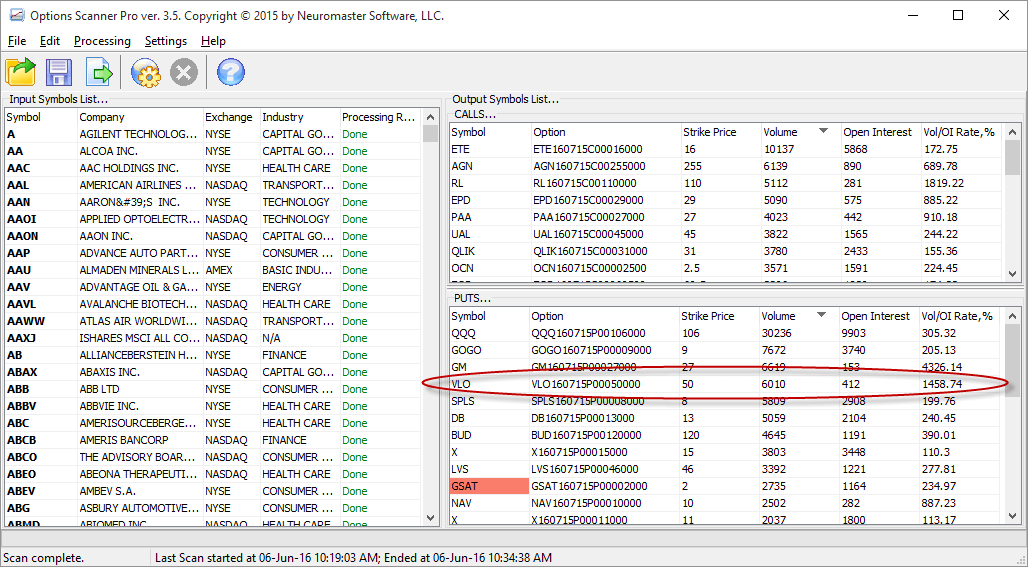Open the File menu
The width and height of the screenshot is (1028, 567).
(x=17, y=41)
